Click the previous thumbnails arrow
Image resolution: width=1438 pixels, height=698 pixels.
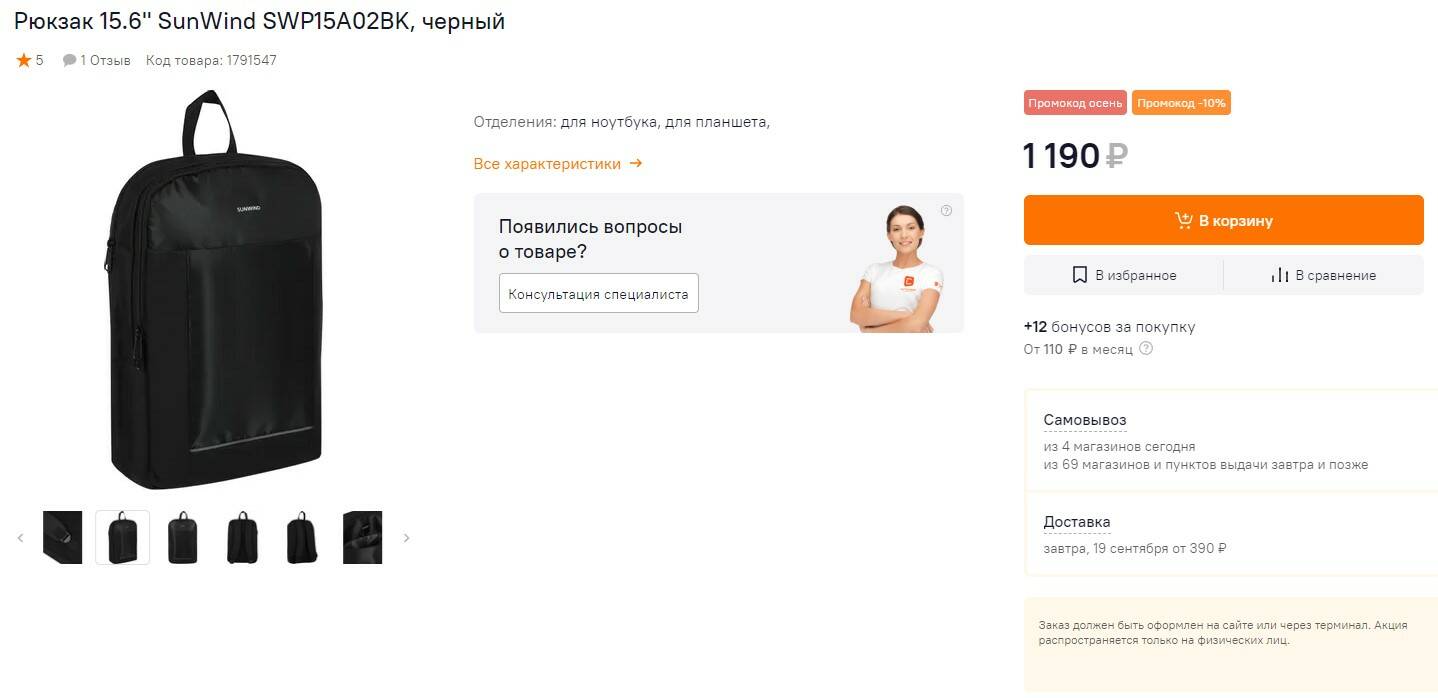20,538
